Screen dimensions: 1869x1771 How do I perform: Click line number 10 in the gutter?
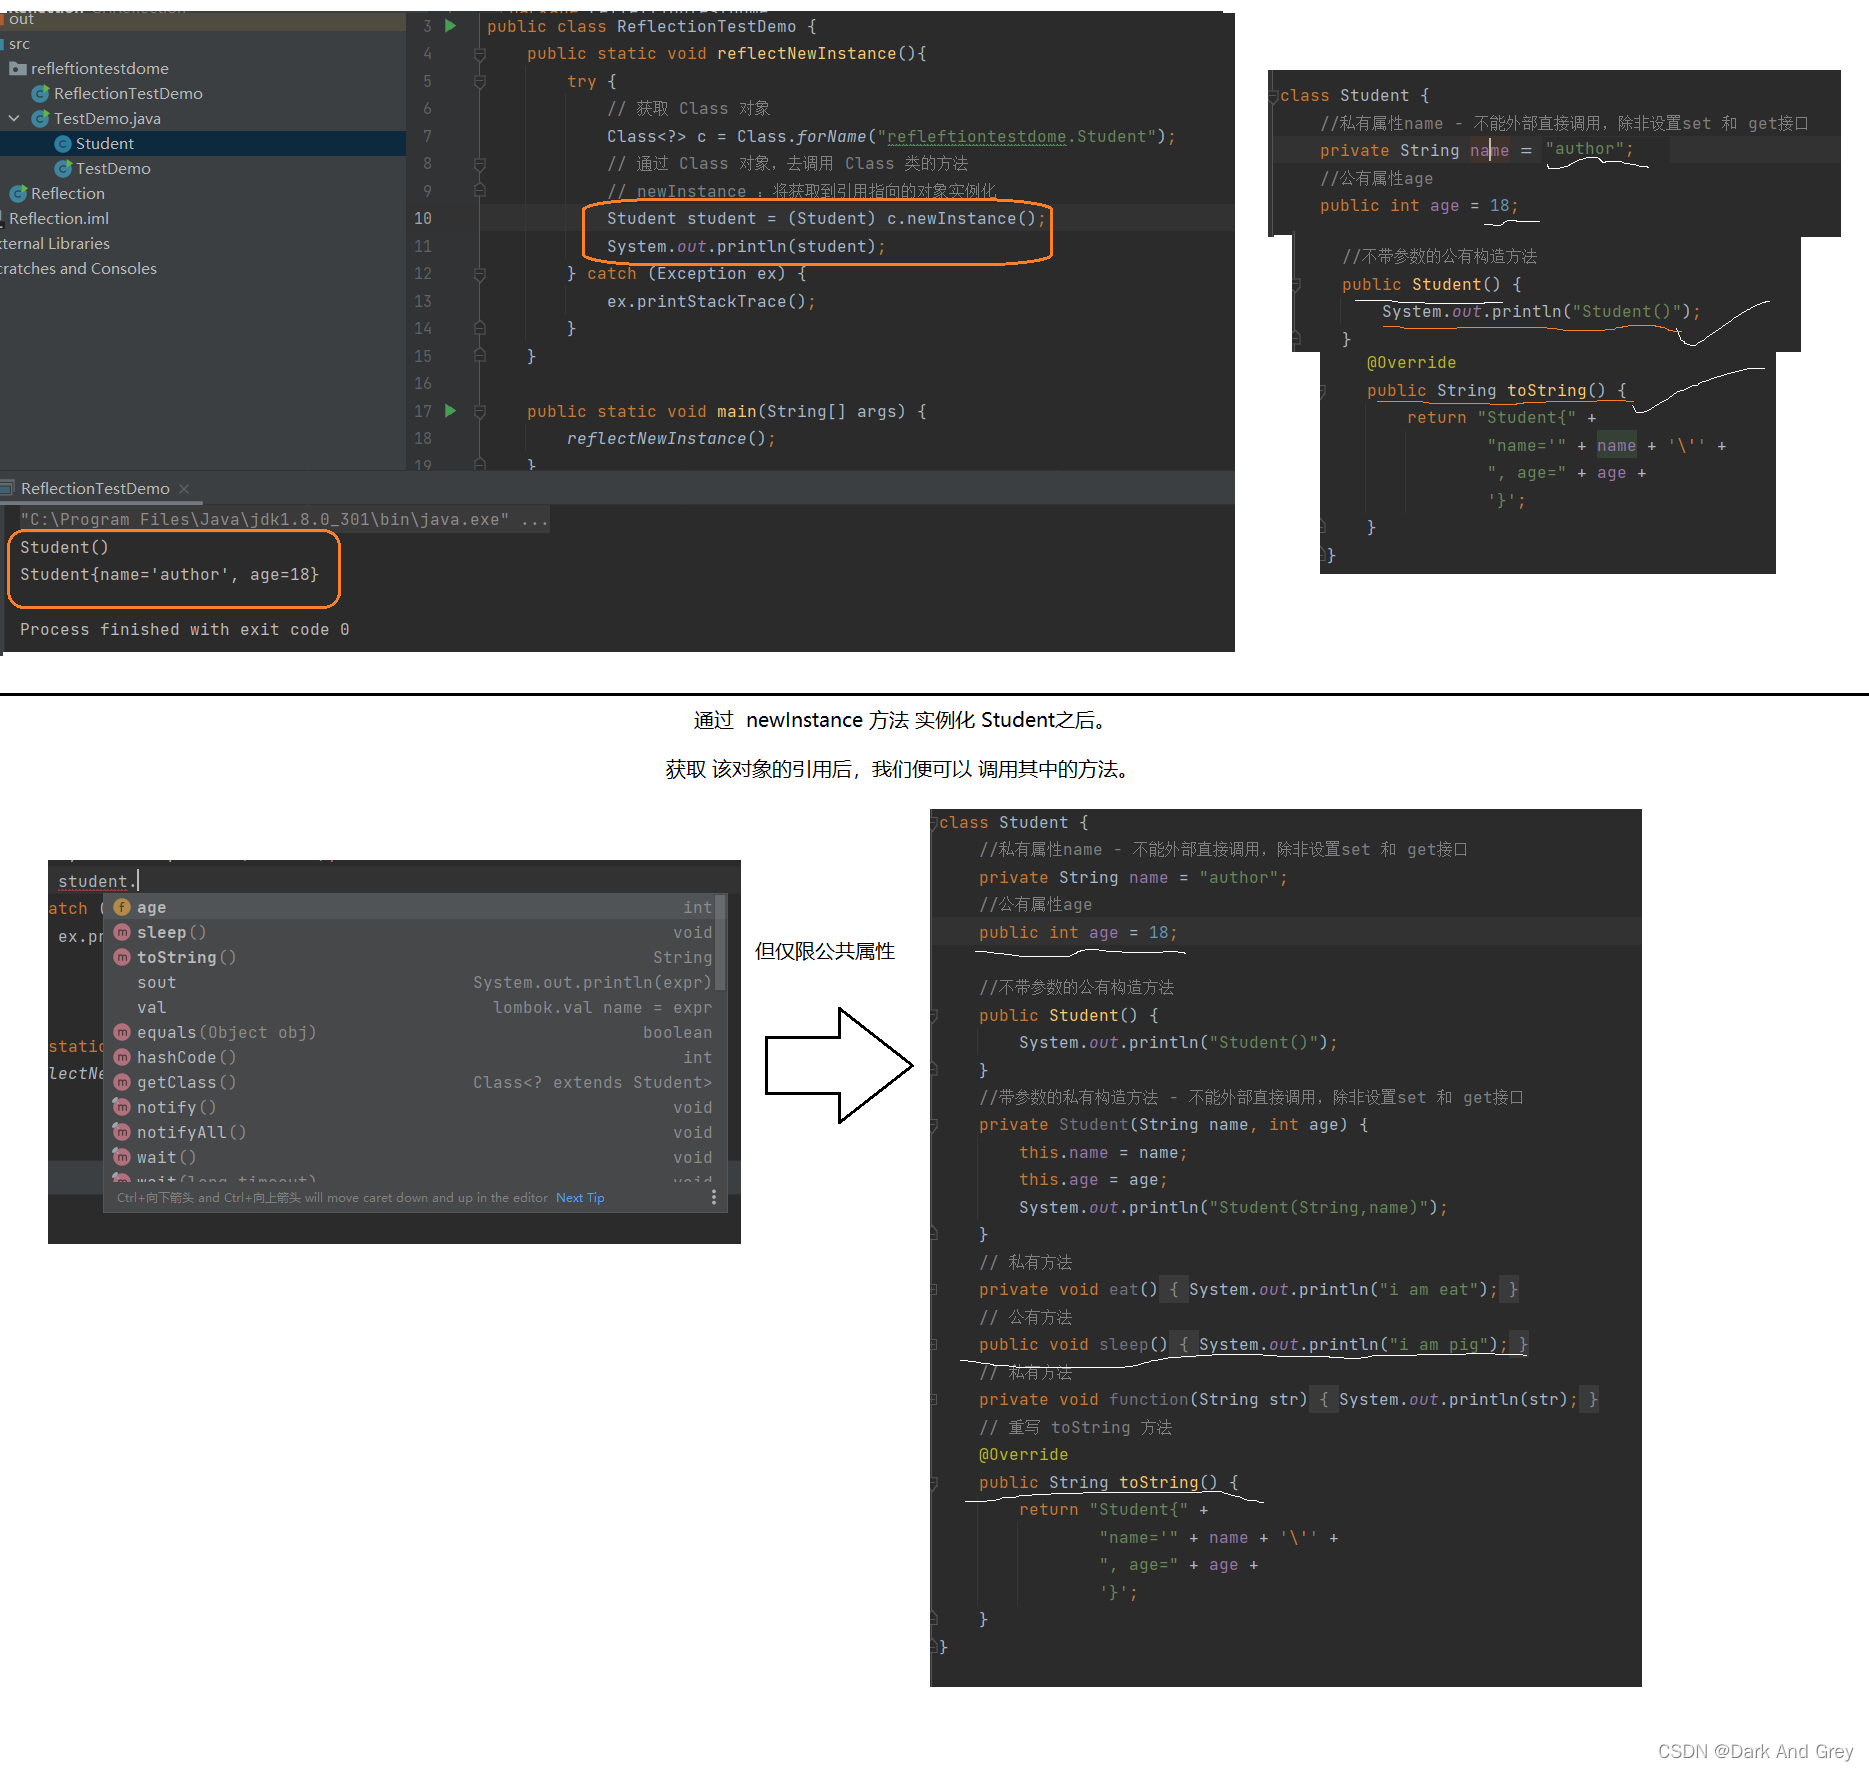pos(423,218)
